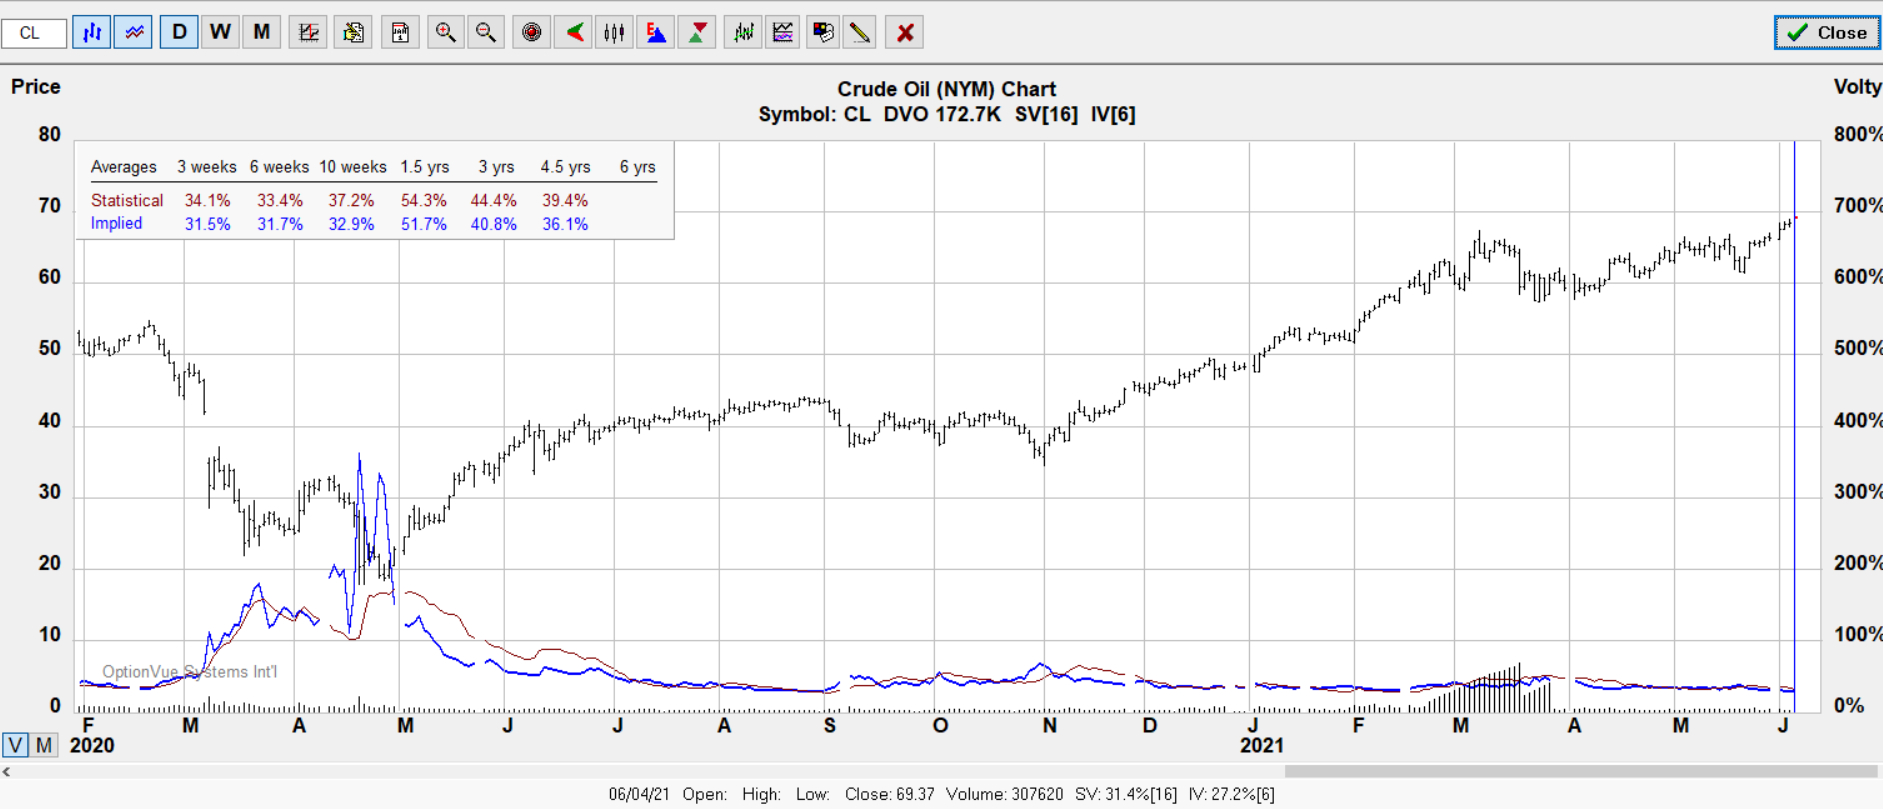1883x809 pixels.
Task: Open the indicator chart lines icon
Action: 783,33
